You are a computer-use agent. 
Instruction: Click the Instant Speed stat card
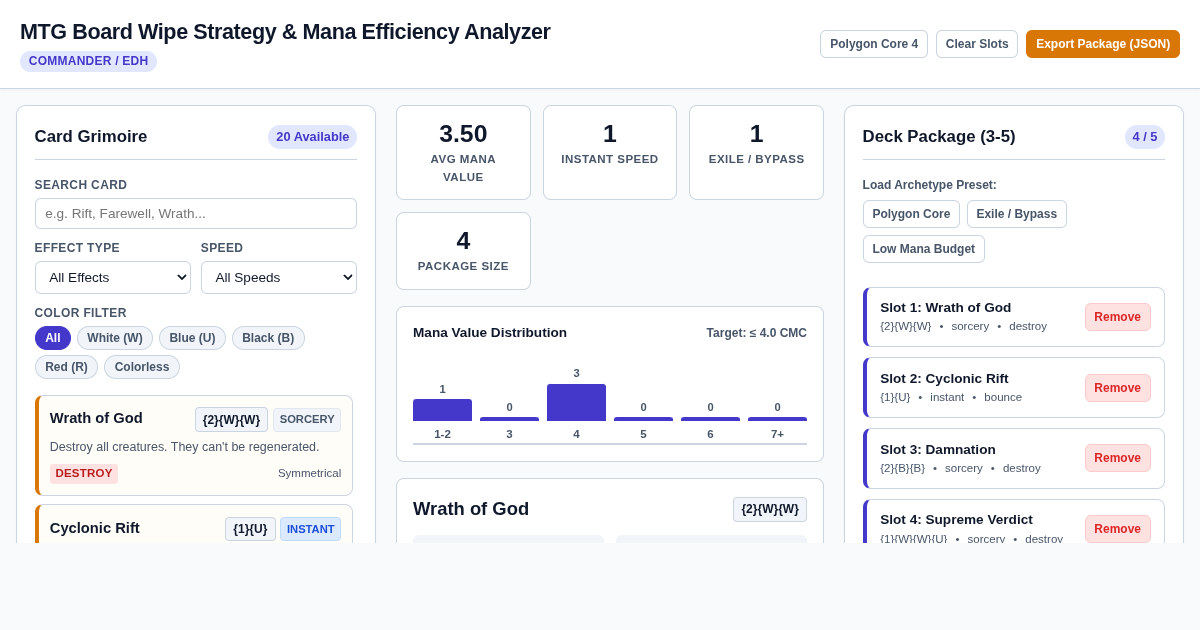click(x=610, y=152)
